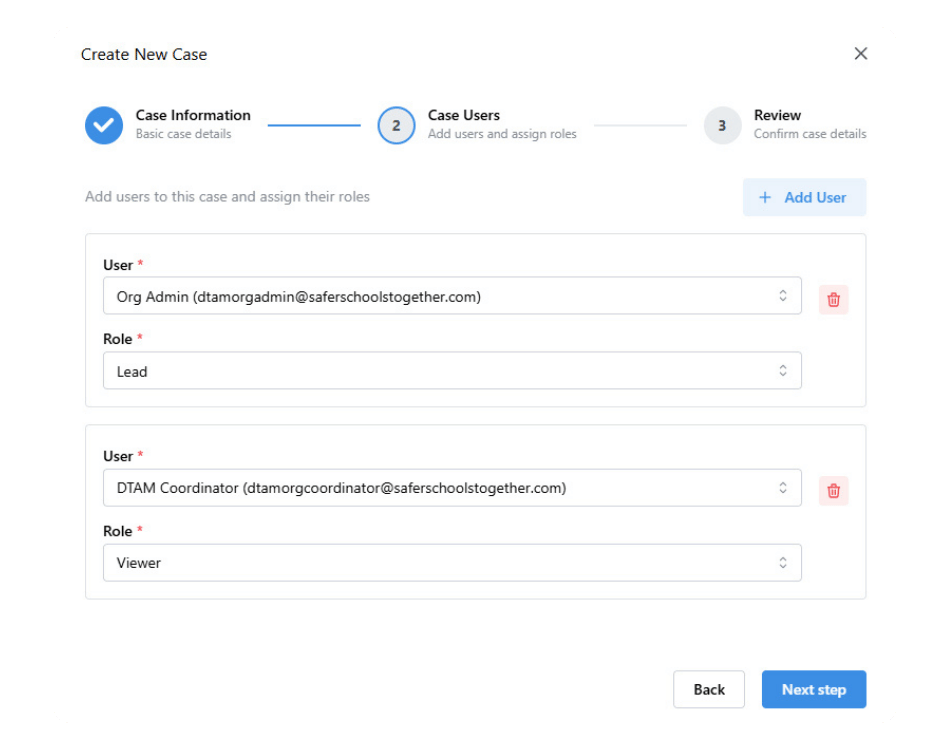Click the Back button
Screen dimensions: 950x750
[709, 689]
